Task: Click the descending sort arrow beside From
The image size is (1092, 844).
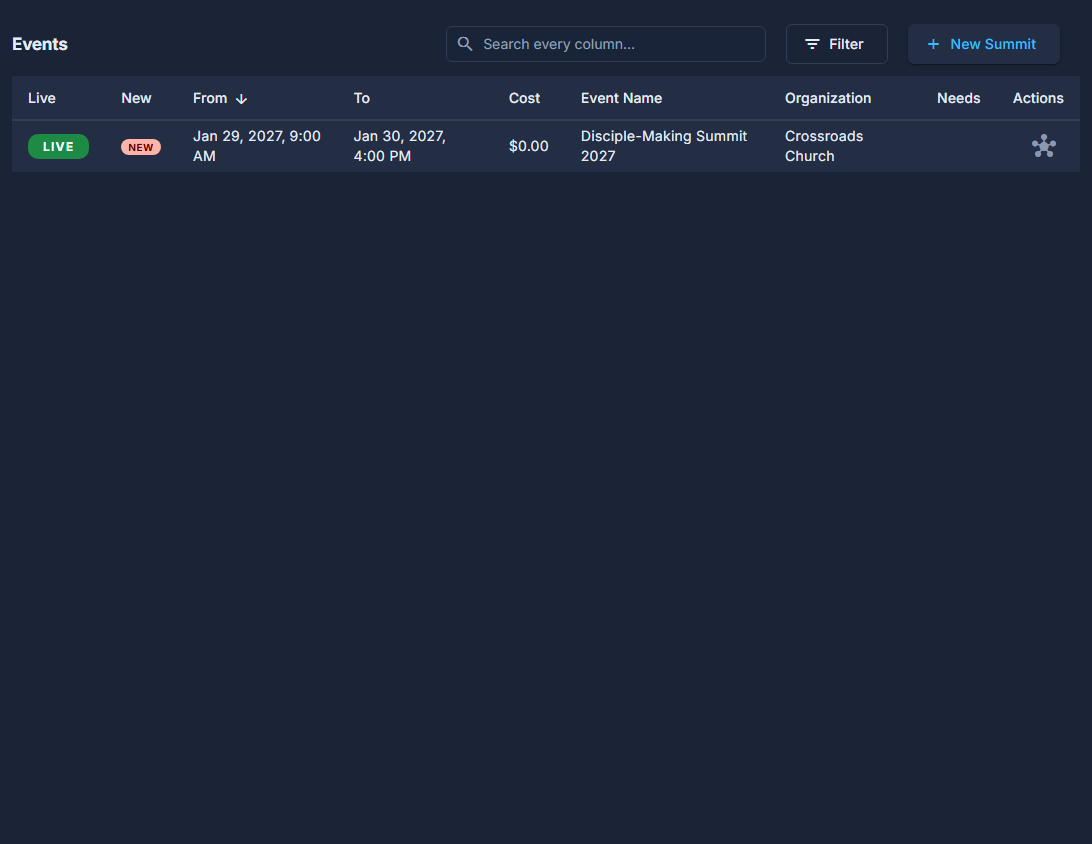Action: (x=241, y=99)
